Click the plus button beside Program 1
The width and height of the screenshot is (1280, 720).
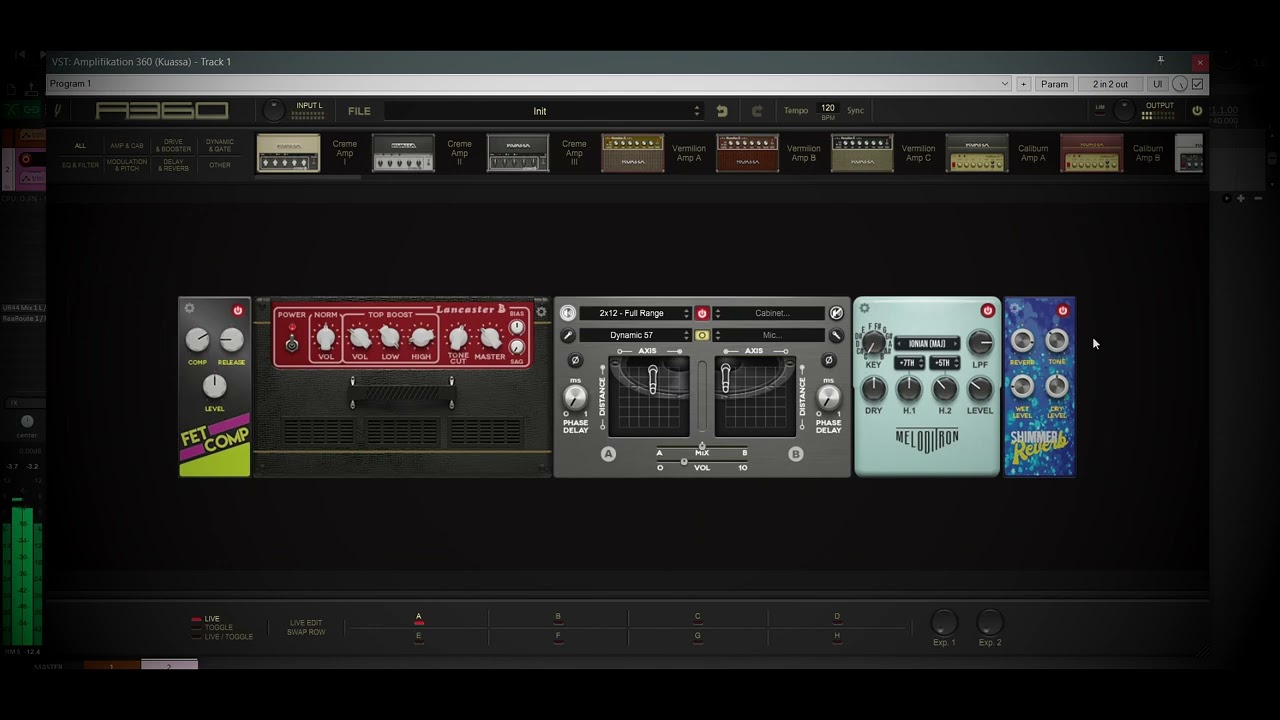pyautogui.click(x=1023, y=84)
